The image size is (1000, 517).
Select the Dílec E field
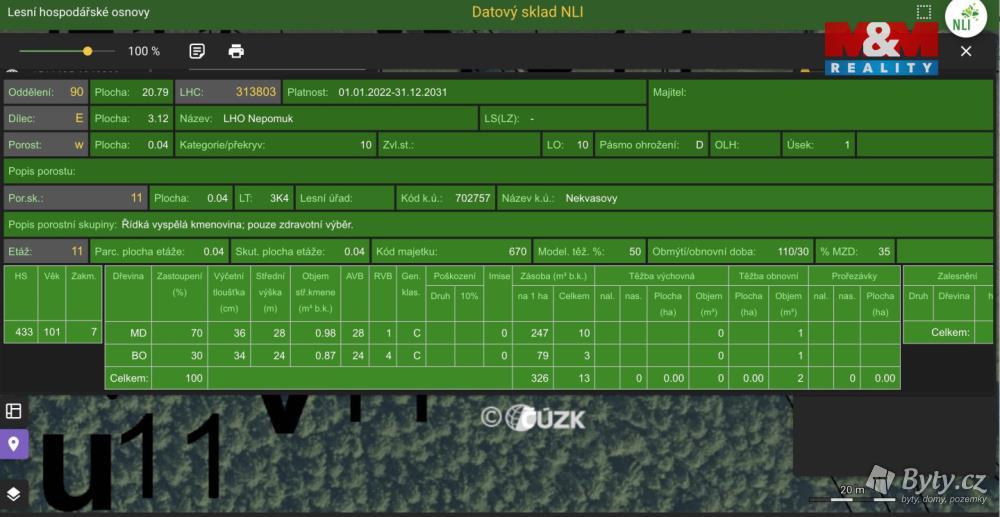(x=46, y=118)
